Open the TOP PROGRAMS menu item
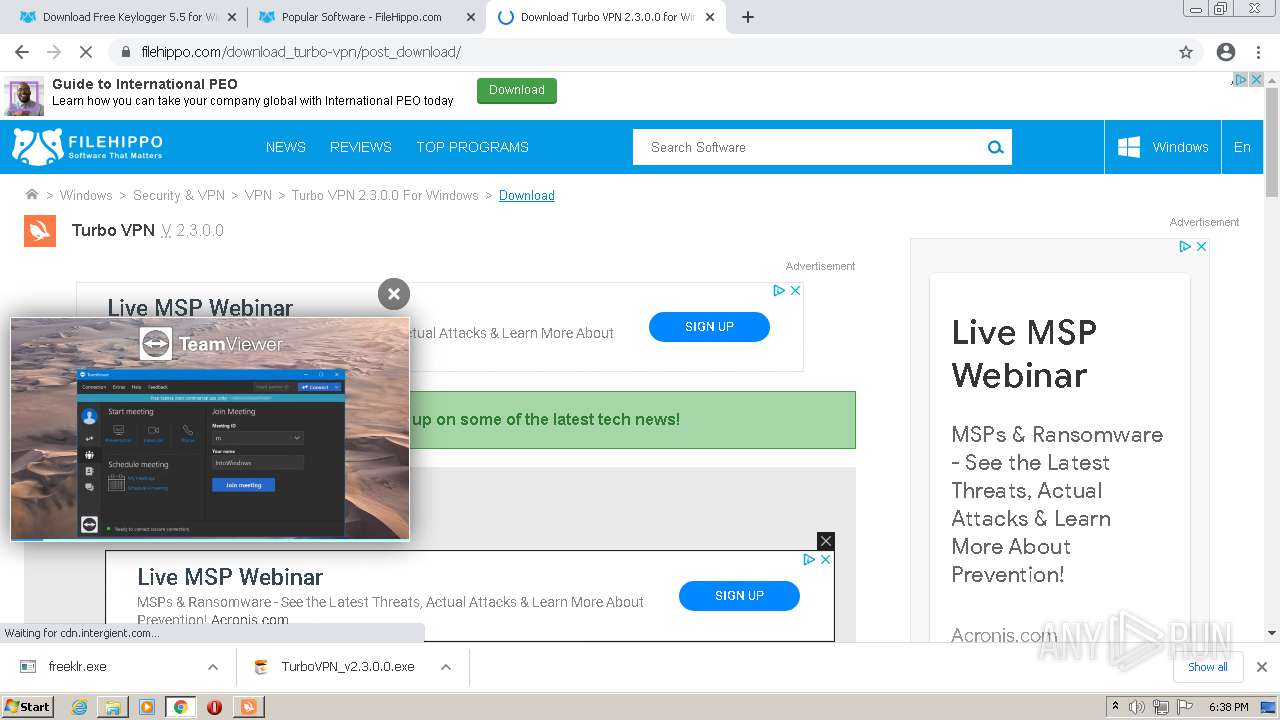Screen dimensions: 1280x720 [472, 147]
